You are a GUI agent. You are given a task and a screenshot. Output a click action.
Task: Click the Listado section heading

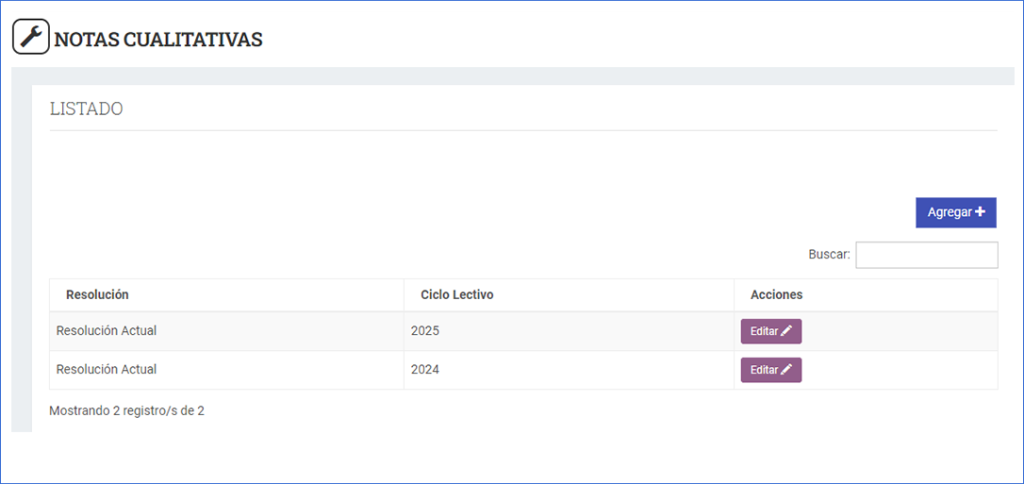coord(86,108)
